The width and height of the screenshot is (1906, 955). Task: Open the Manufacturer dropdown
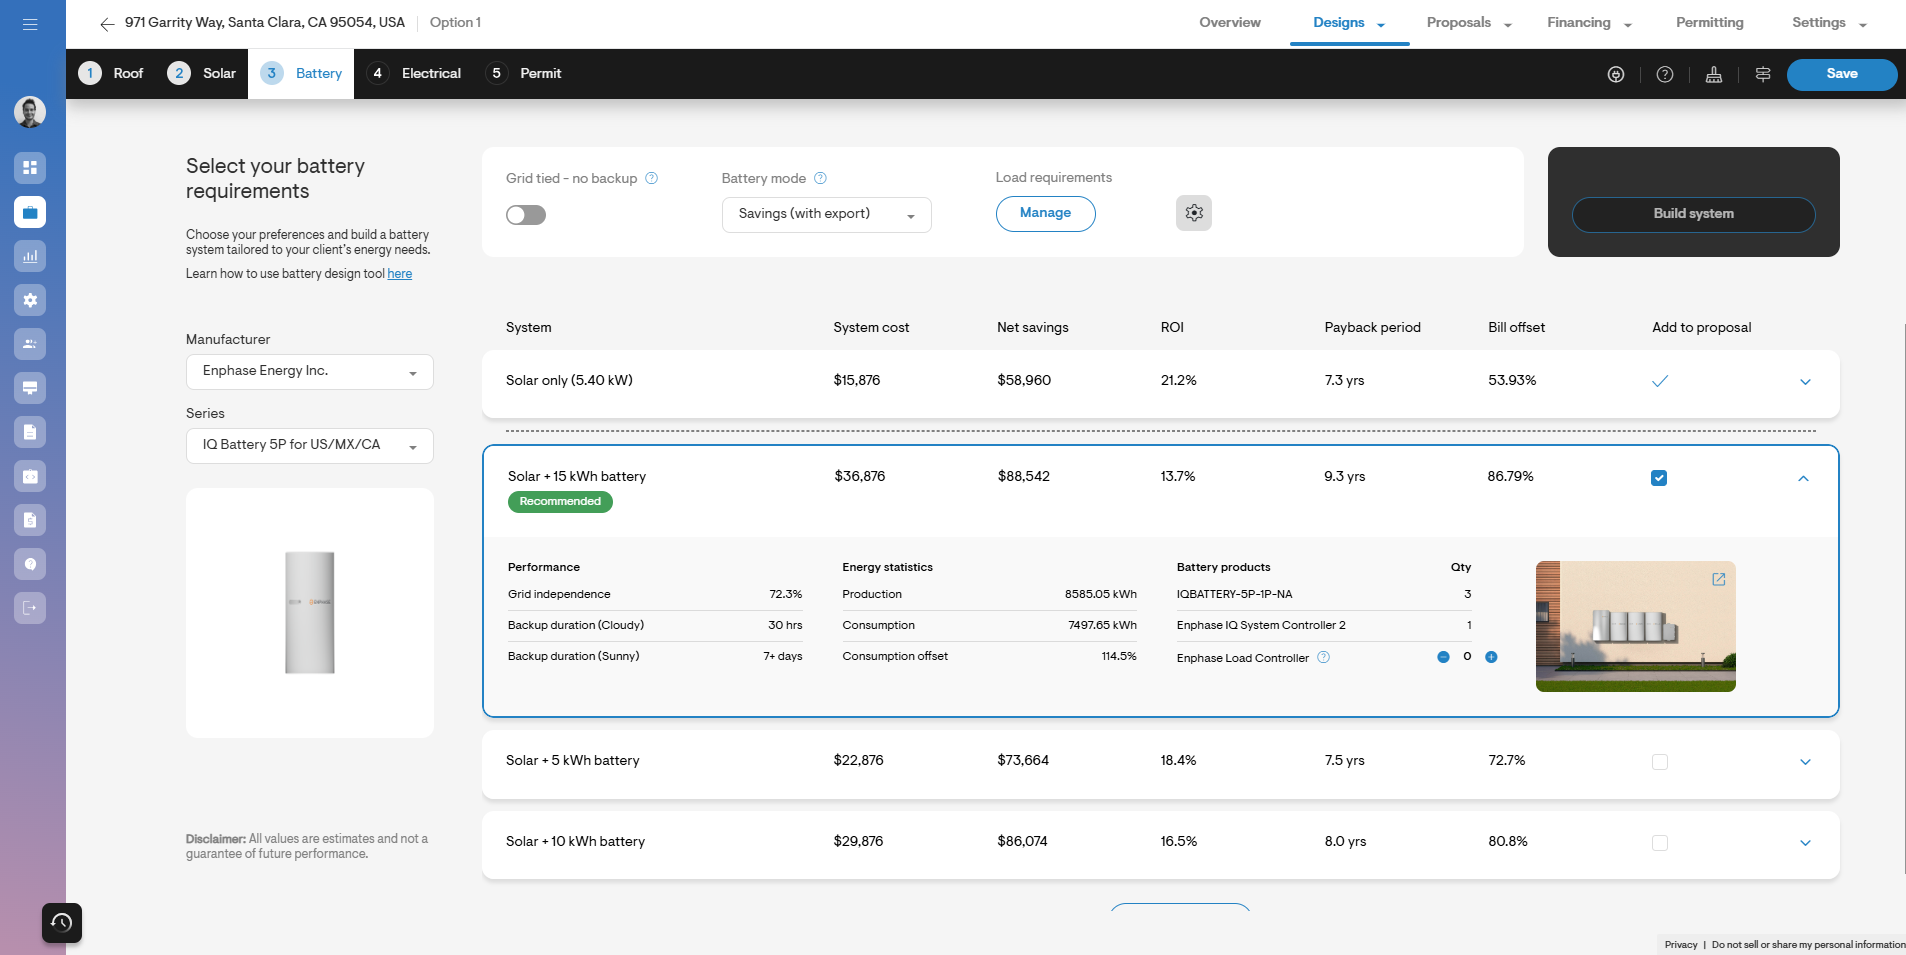tap(309, 372)
